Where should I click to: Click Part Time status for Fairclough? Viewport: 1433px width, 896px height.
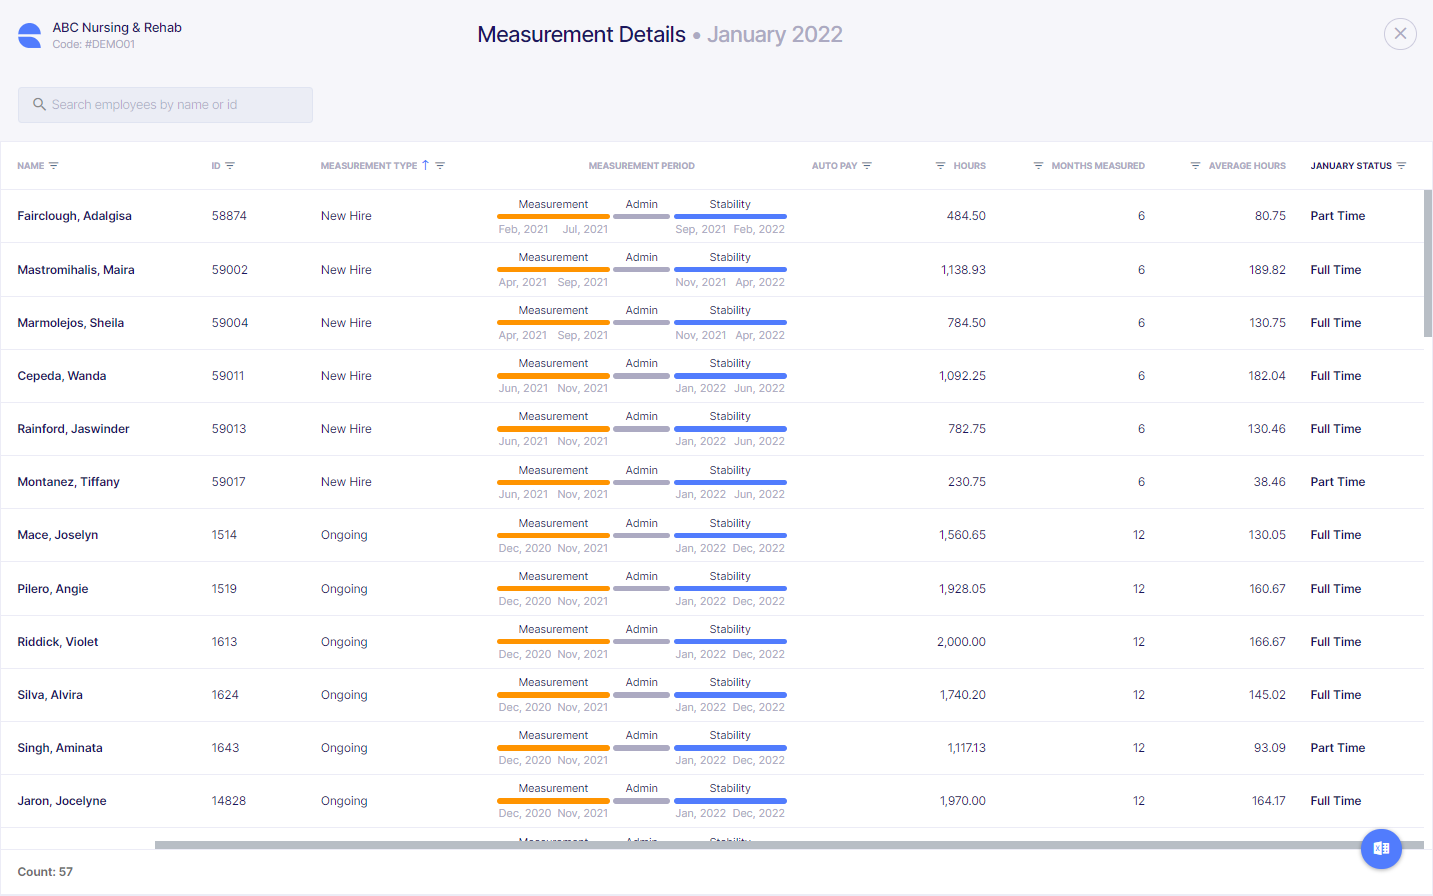click(x=1338, y=216)
